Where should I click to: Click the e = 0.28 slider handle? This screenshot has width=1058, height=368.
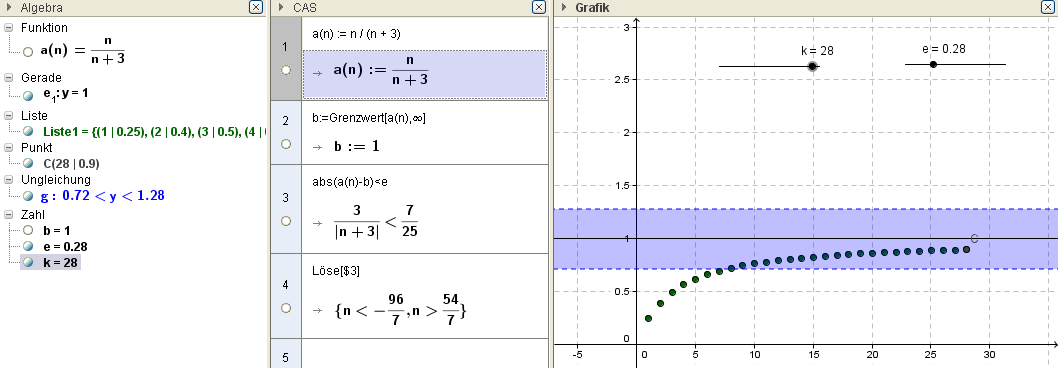[x=933, y=64]
